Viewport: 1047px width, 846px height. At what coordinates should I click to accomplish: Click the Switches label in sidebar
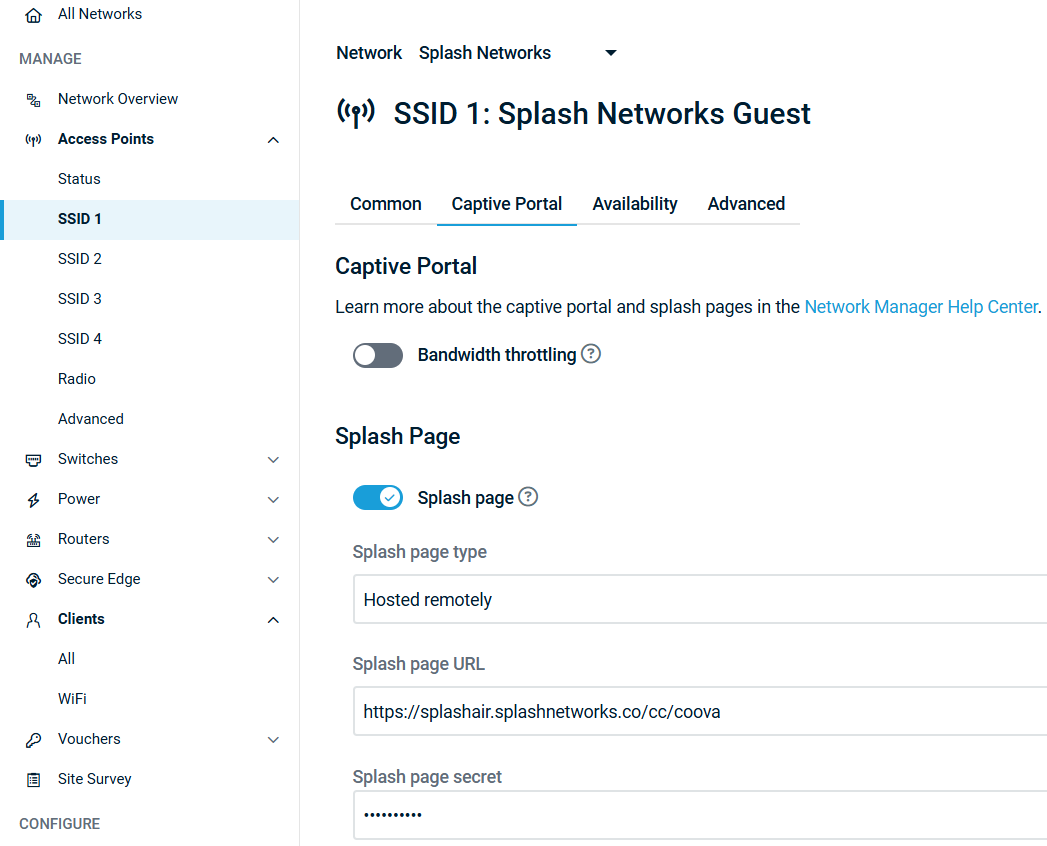[x=88, y=459]
